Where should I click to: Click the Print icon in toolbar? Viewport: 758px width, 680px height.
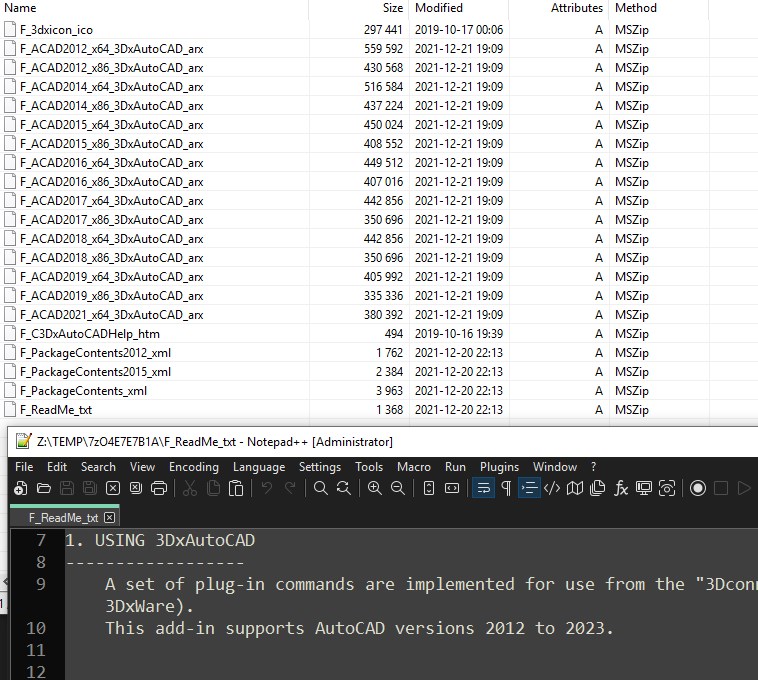(159, 489)
